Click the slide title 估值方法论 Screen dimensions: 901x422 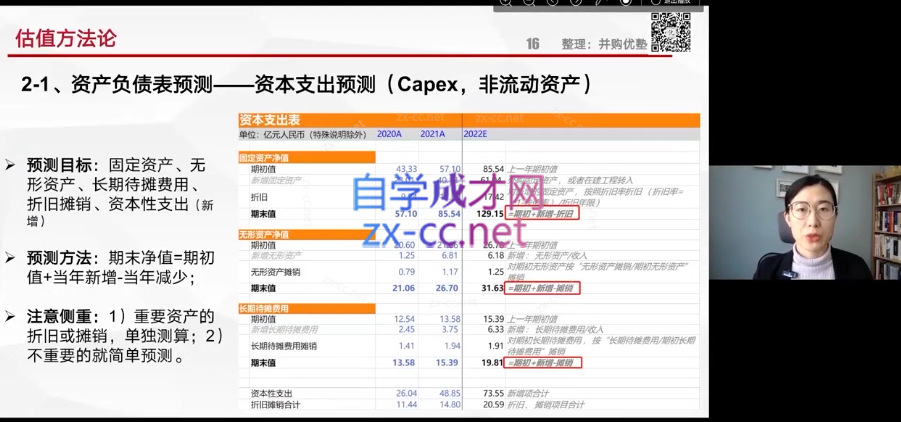click(66, 38)
